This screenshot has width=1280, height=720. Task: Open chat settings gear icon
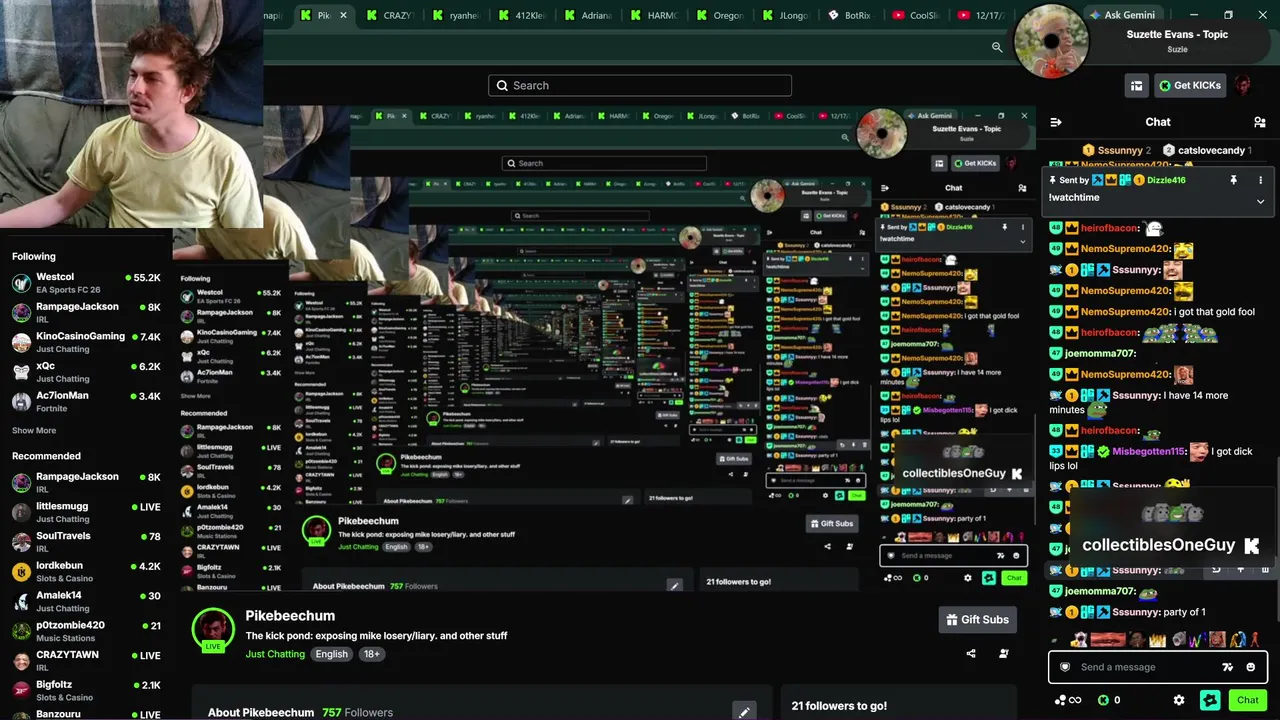coord(1179,700)
